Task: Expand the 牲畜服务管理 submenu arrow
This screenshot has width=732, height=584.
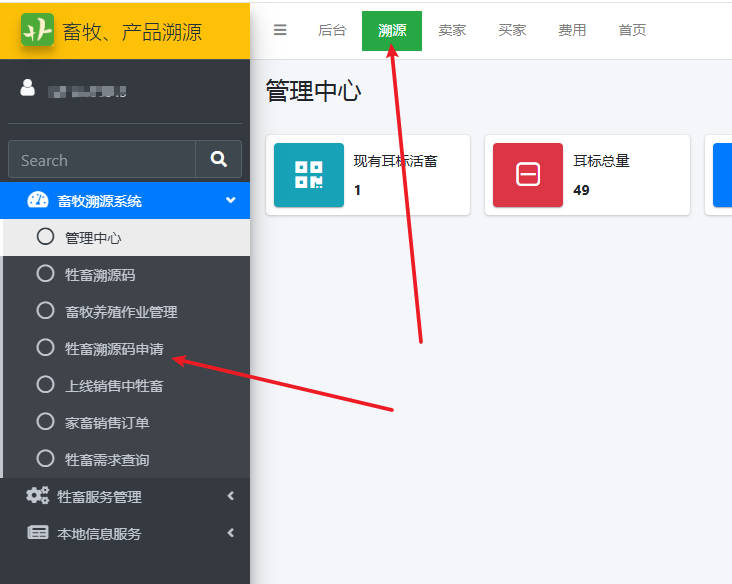Action: (x=231, y=496)
